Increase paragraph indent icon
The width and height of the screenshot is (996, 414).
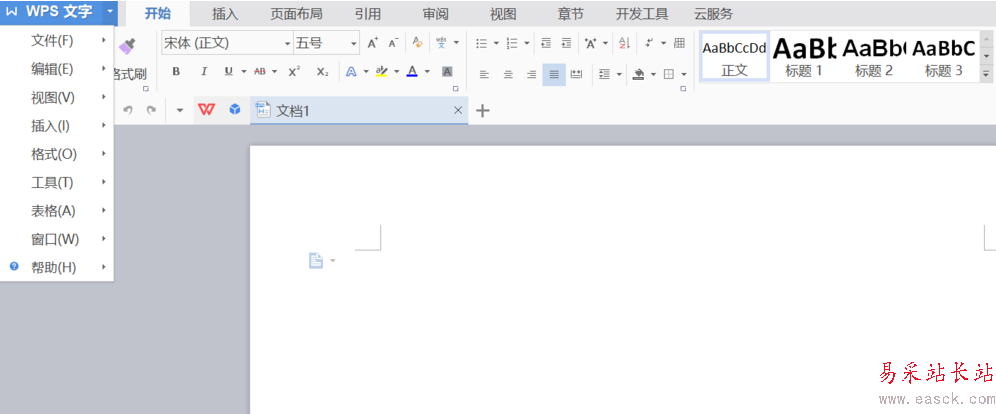click(566, 43)
